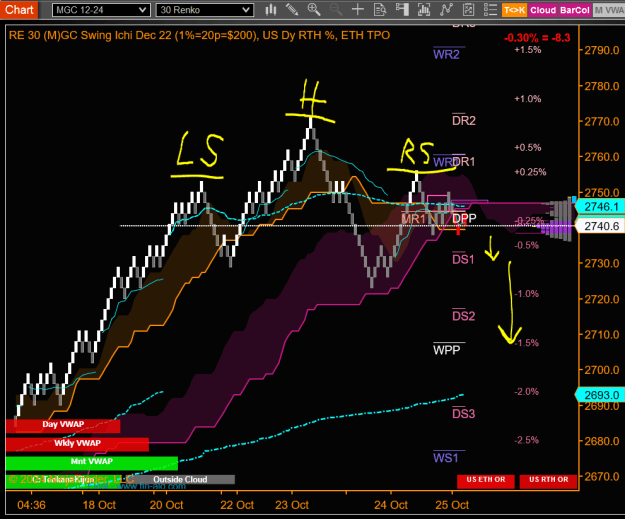Click the 2740.6 white price marker

[x=601, y=226]
